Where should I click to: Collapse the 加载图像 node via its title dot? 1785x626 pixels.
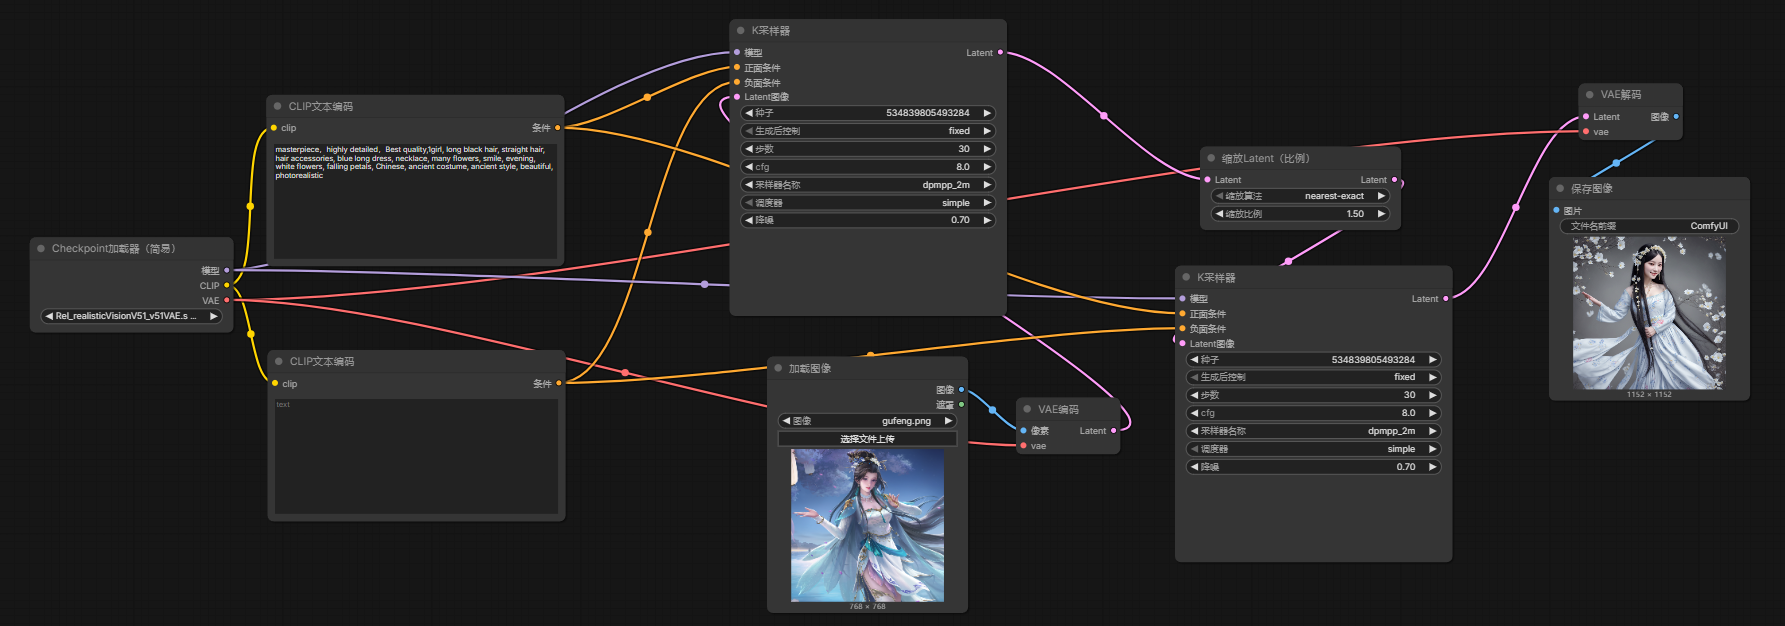coord(778,368)
